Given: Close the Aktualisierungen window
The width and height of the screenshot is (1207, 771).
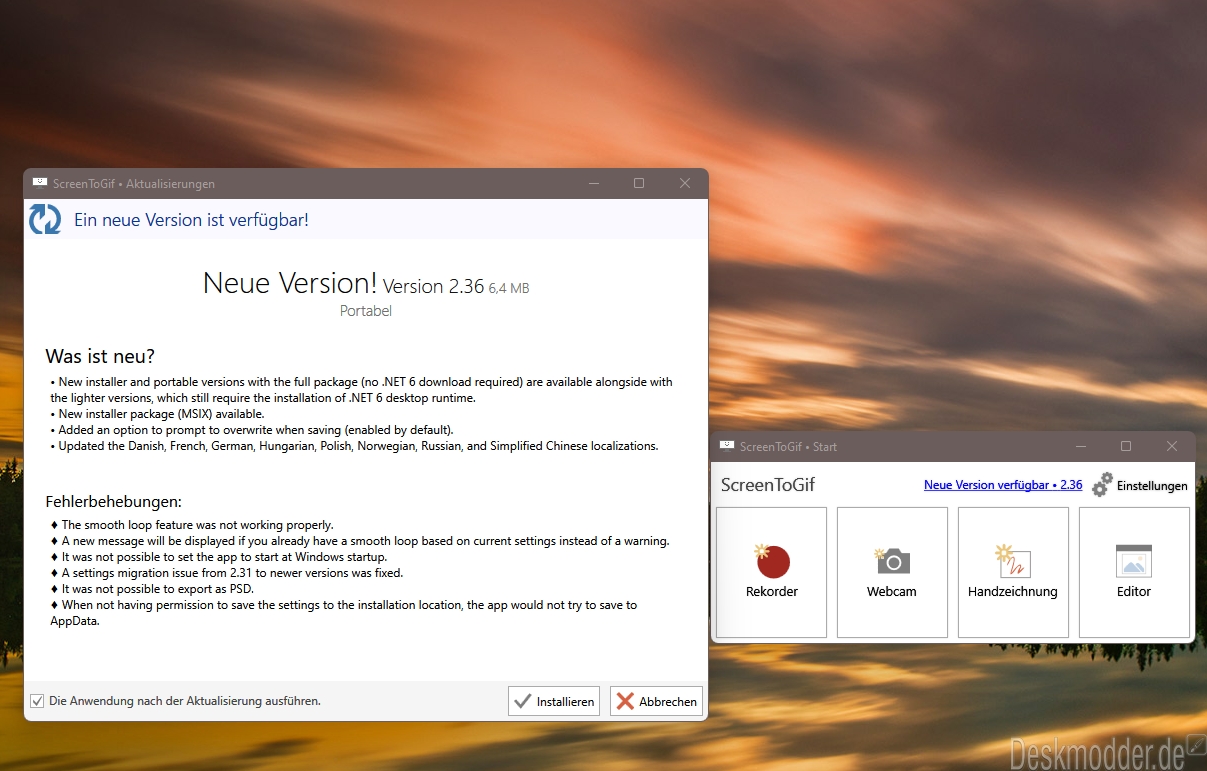Looking at the screenshot, I should tap(685, 183).
